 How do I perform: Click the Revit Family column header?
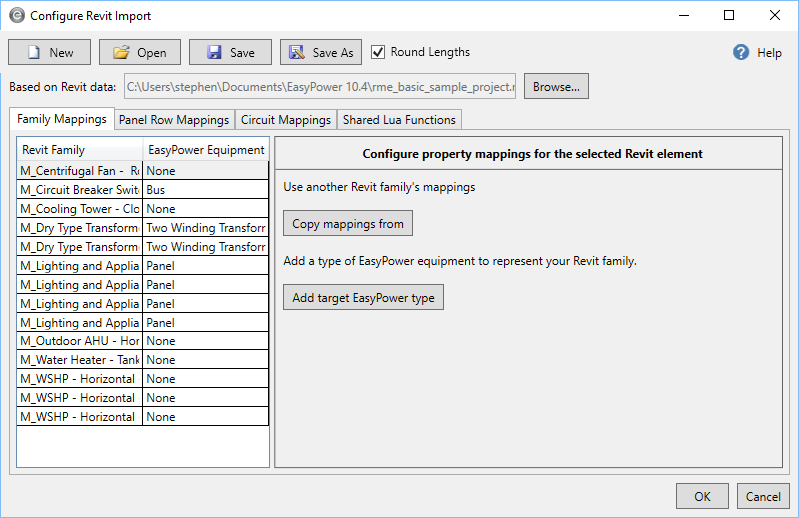80,150
